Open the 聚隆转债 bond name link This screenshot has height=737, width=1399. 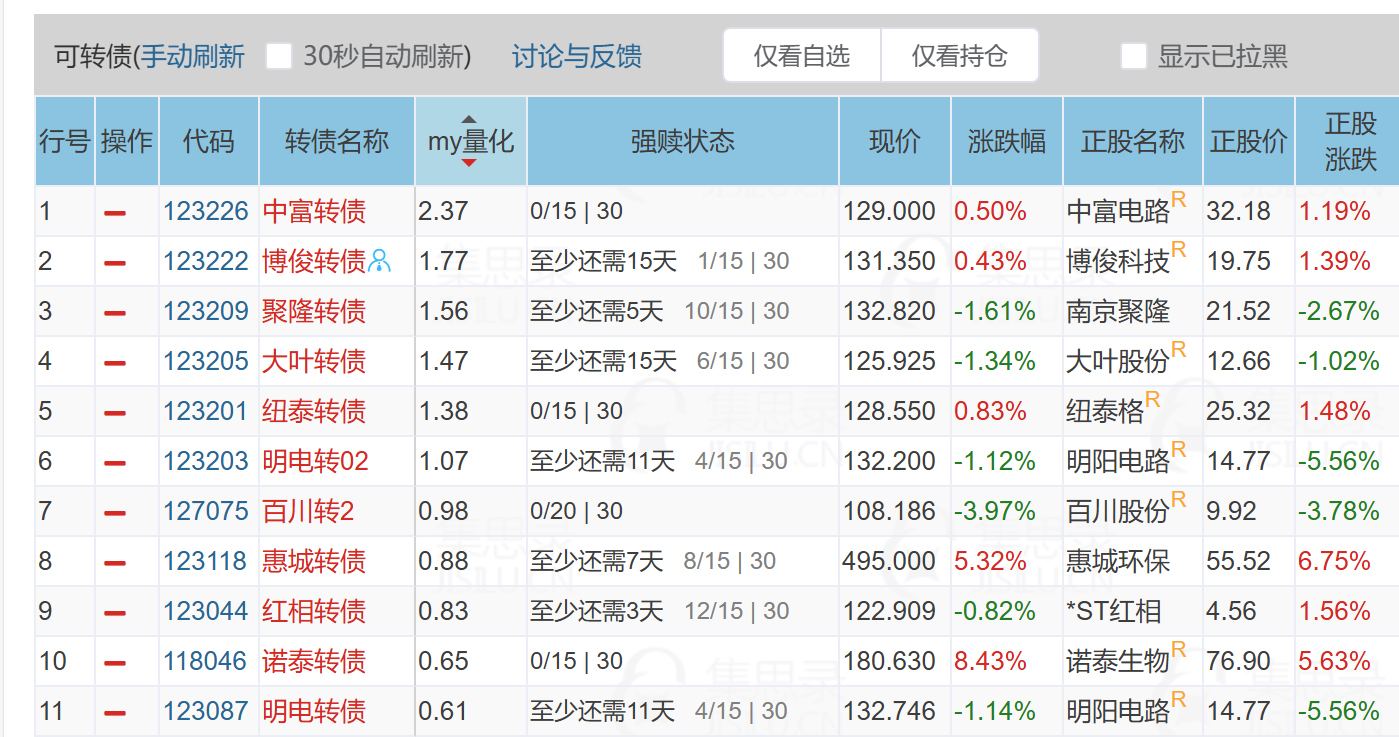click(x=314, y=311)
